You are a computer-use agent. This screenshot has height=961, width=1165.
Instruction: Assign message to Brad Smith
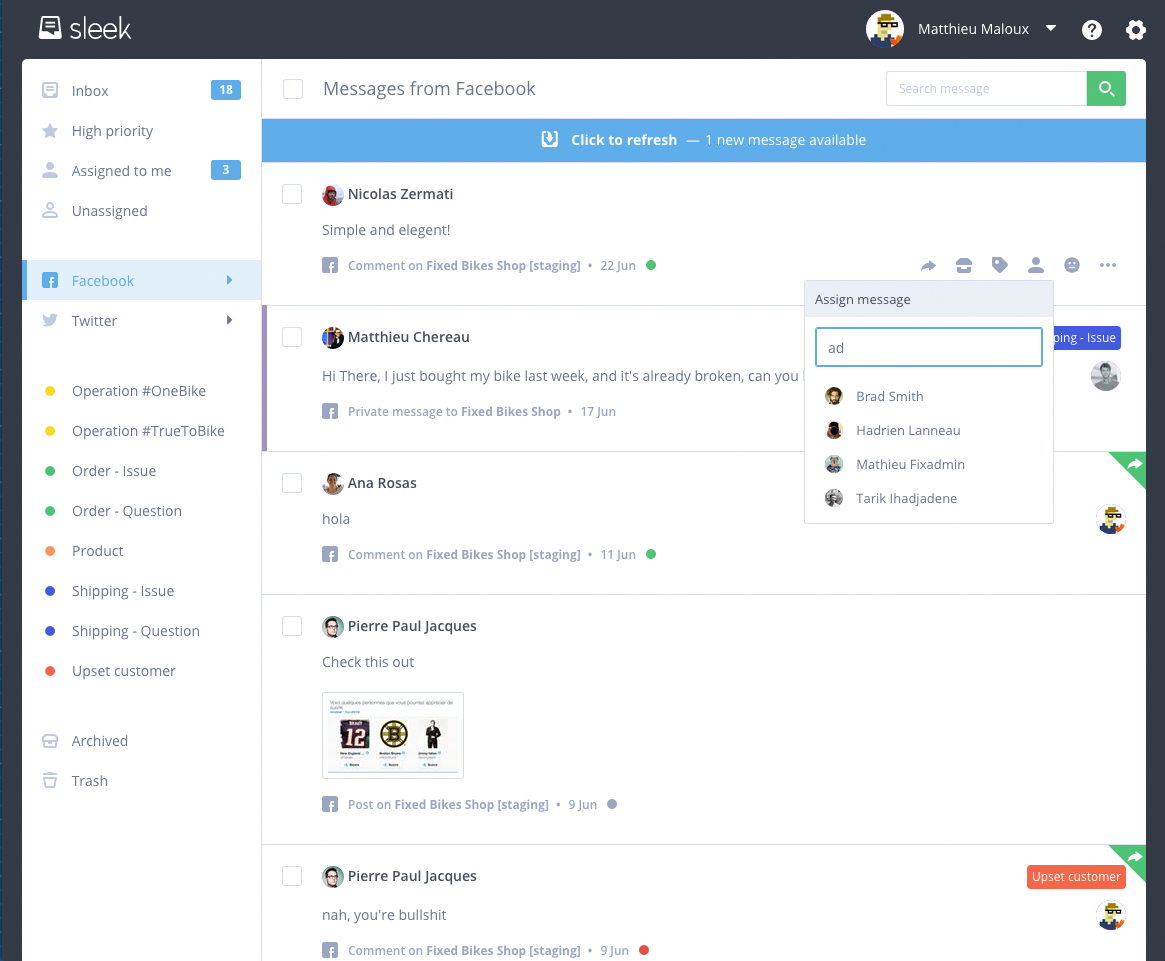pyautogui.click(x=929, y=396)
